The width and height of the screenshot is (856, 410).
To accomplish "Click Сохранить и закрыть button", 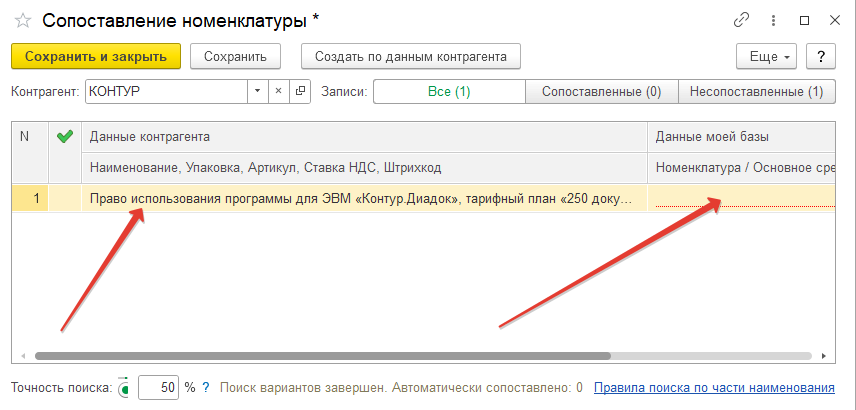I will (96, 56).
